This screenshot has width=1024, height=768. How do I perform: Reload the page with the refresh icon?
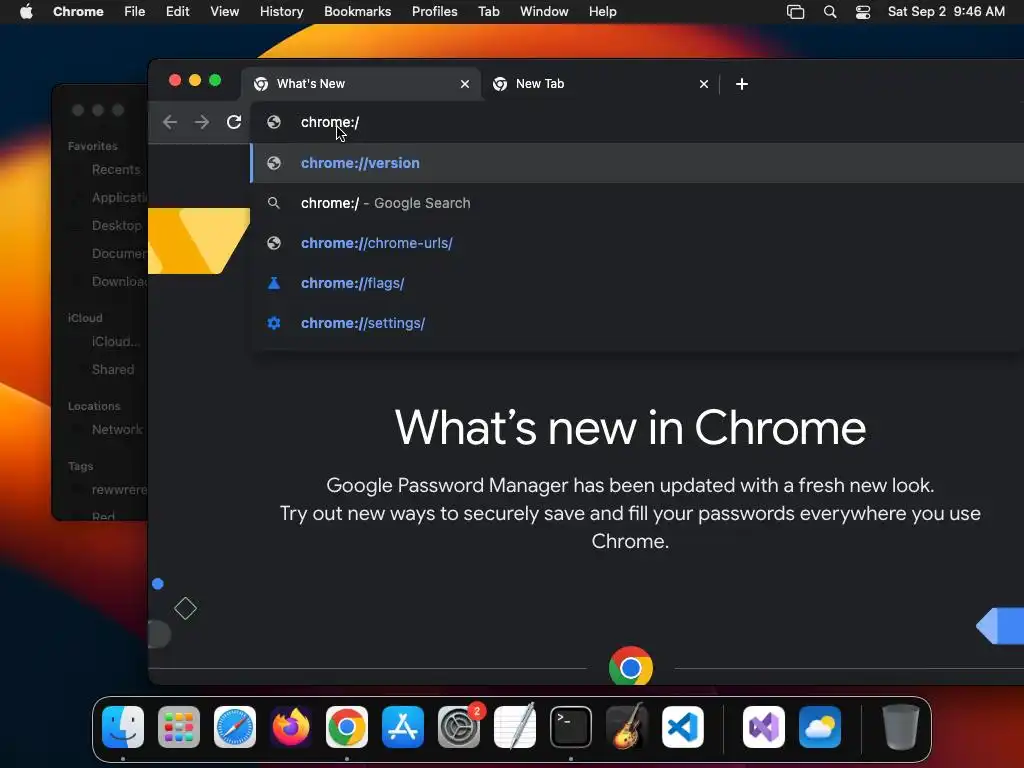[x=234, y=122]
